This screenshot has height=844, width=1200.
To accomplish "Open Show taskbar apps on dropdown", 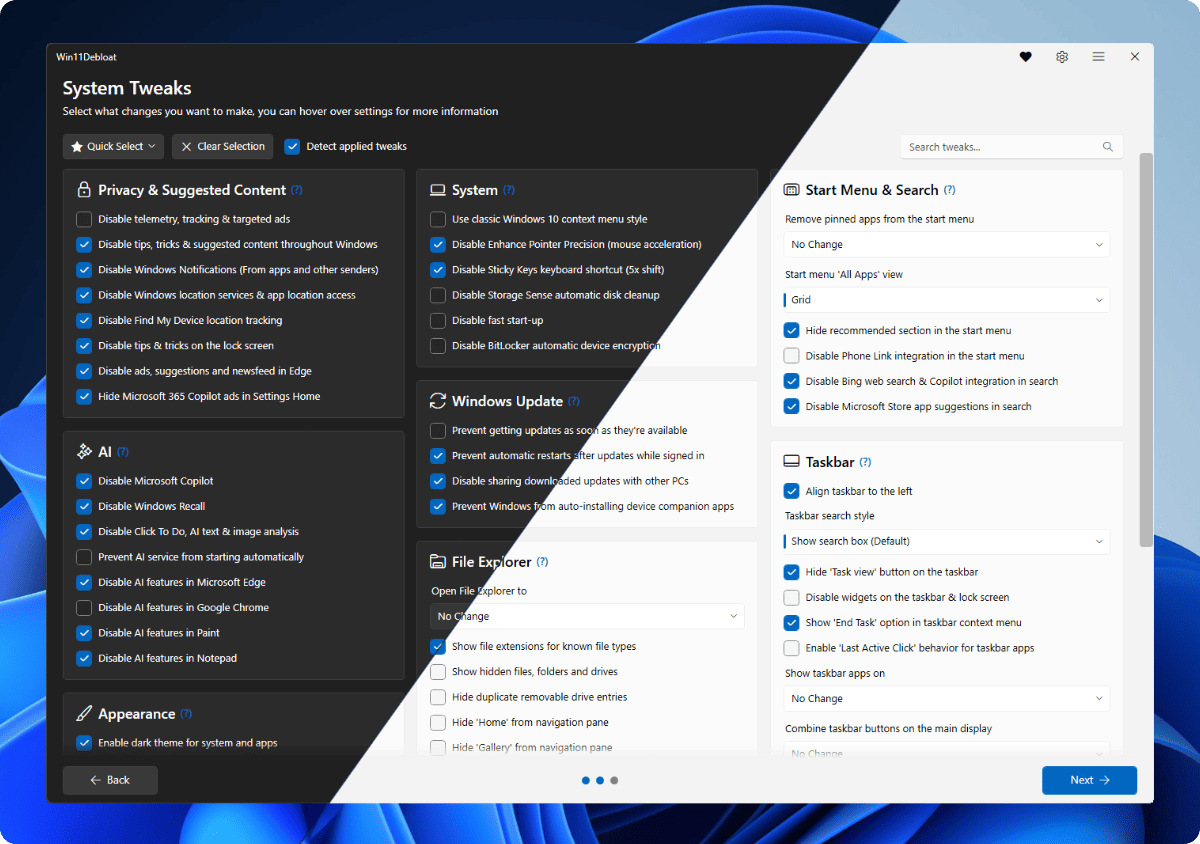I will 946,698.
